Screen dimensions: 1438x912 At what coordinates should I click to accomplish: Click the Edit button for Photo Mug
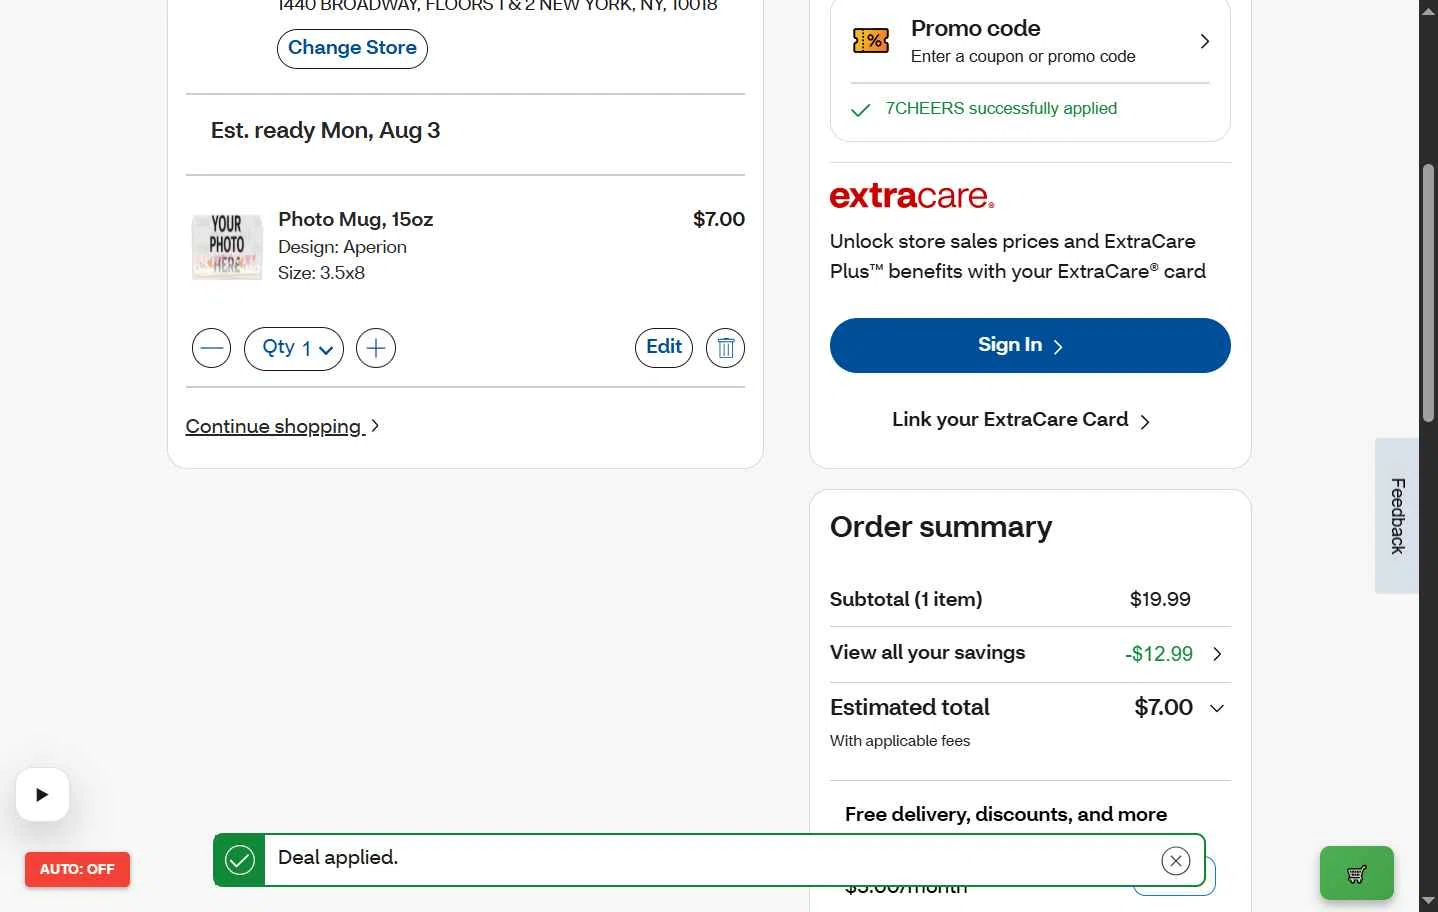pyautogui.click(x=664, y=347)
